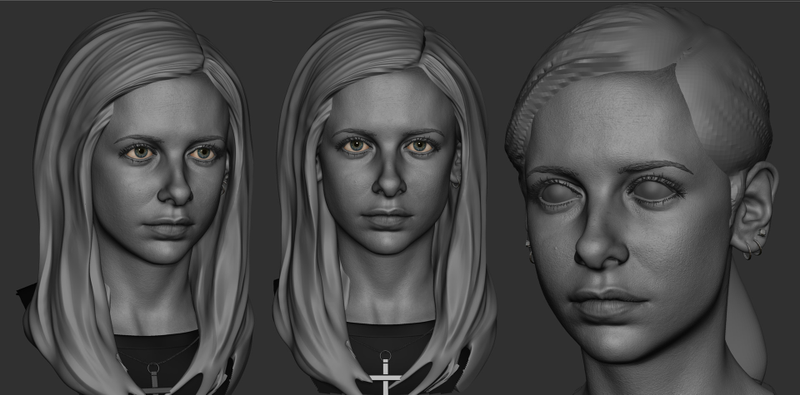Click the close-up model's blank left eye socket
This screenshot has height=395, width=800.
558,195
